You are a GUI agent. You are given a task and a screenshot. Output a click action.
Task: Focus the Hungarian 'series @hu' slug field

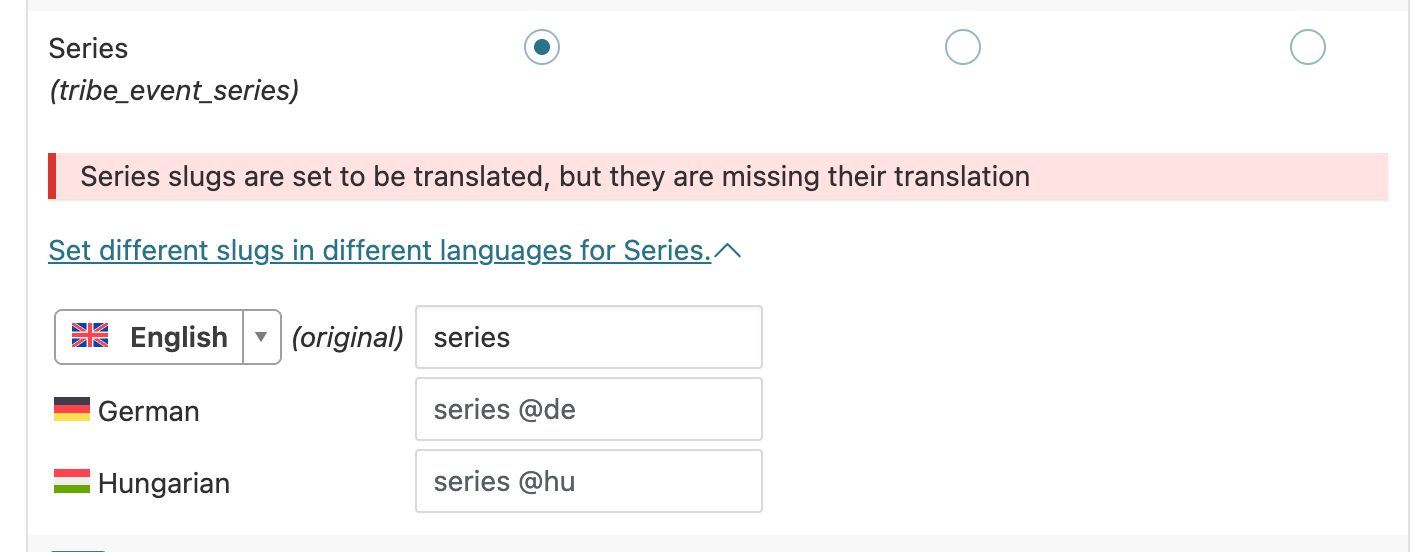point(588,481)
